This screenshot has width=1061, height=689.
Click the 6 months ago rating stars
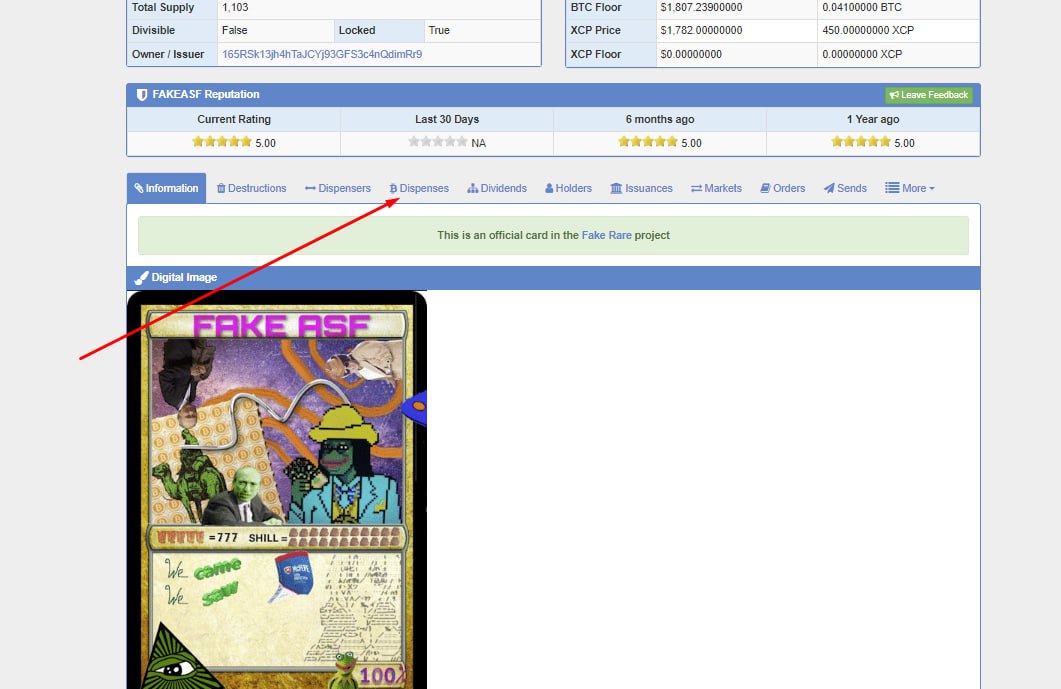(x=648, y=141)
